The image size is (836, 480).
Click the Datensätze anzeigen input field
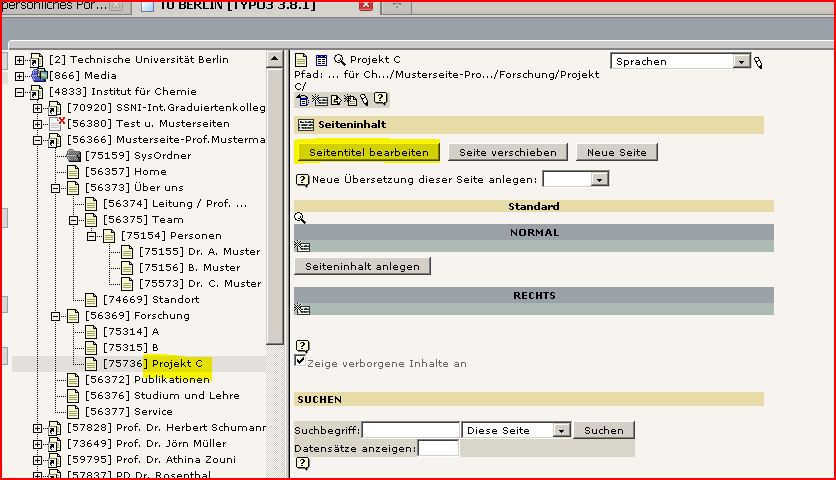tap(438, 448)
